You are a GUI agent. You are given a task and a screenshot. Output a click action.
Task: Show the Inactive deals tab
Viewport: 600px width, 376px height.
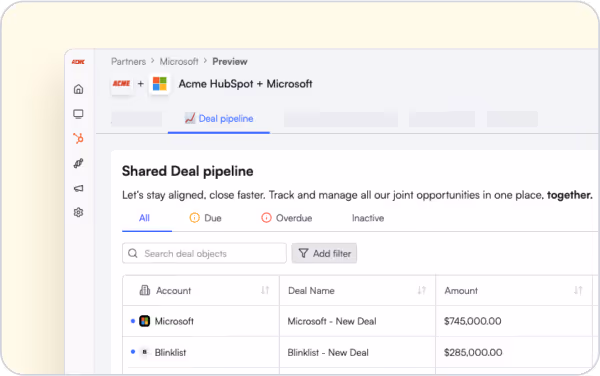click(368, 218)
